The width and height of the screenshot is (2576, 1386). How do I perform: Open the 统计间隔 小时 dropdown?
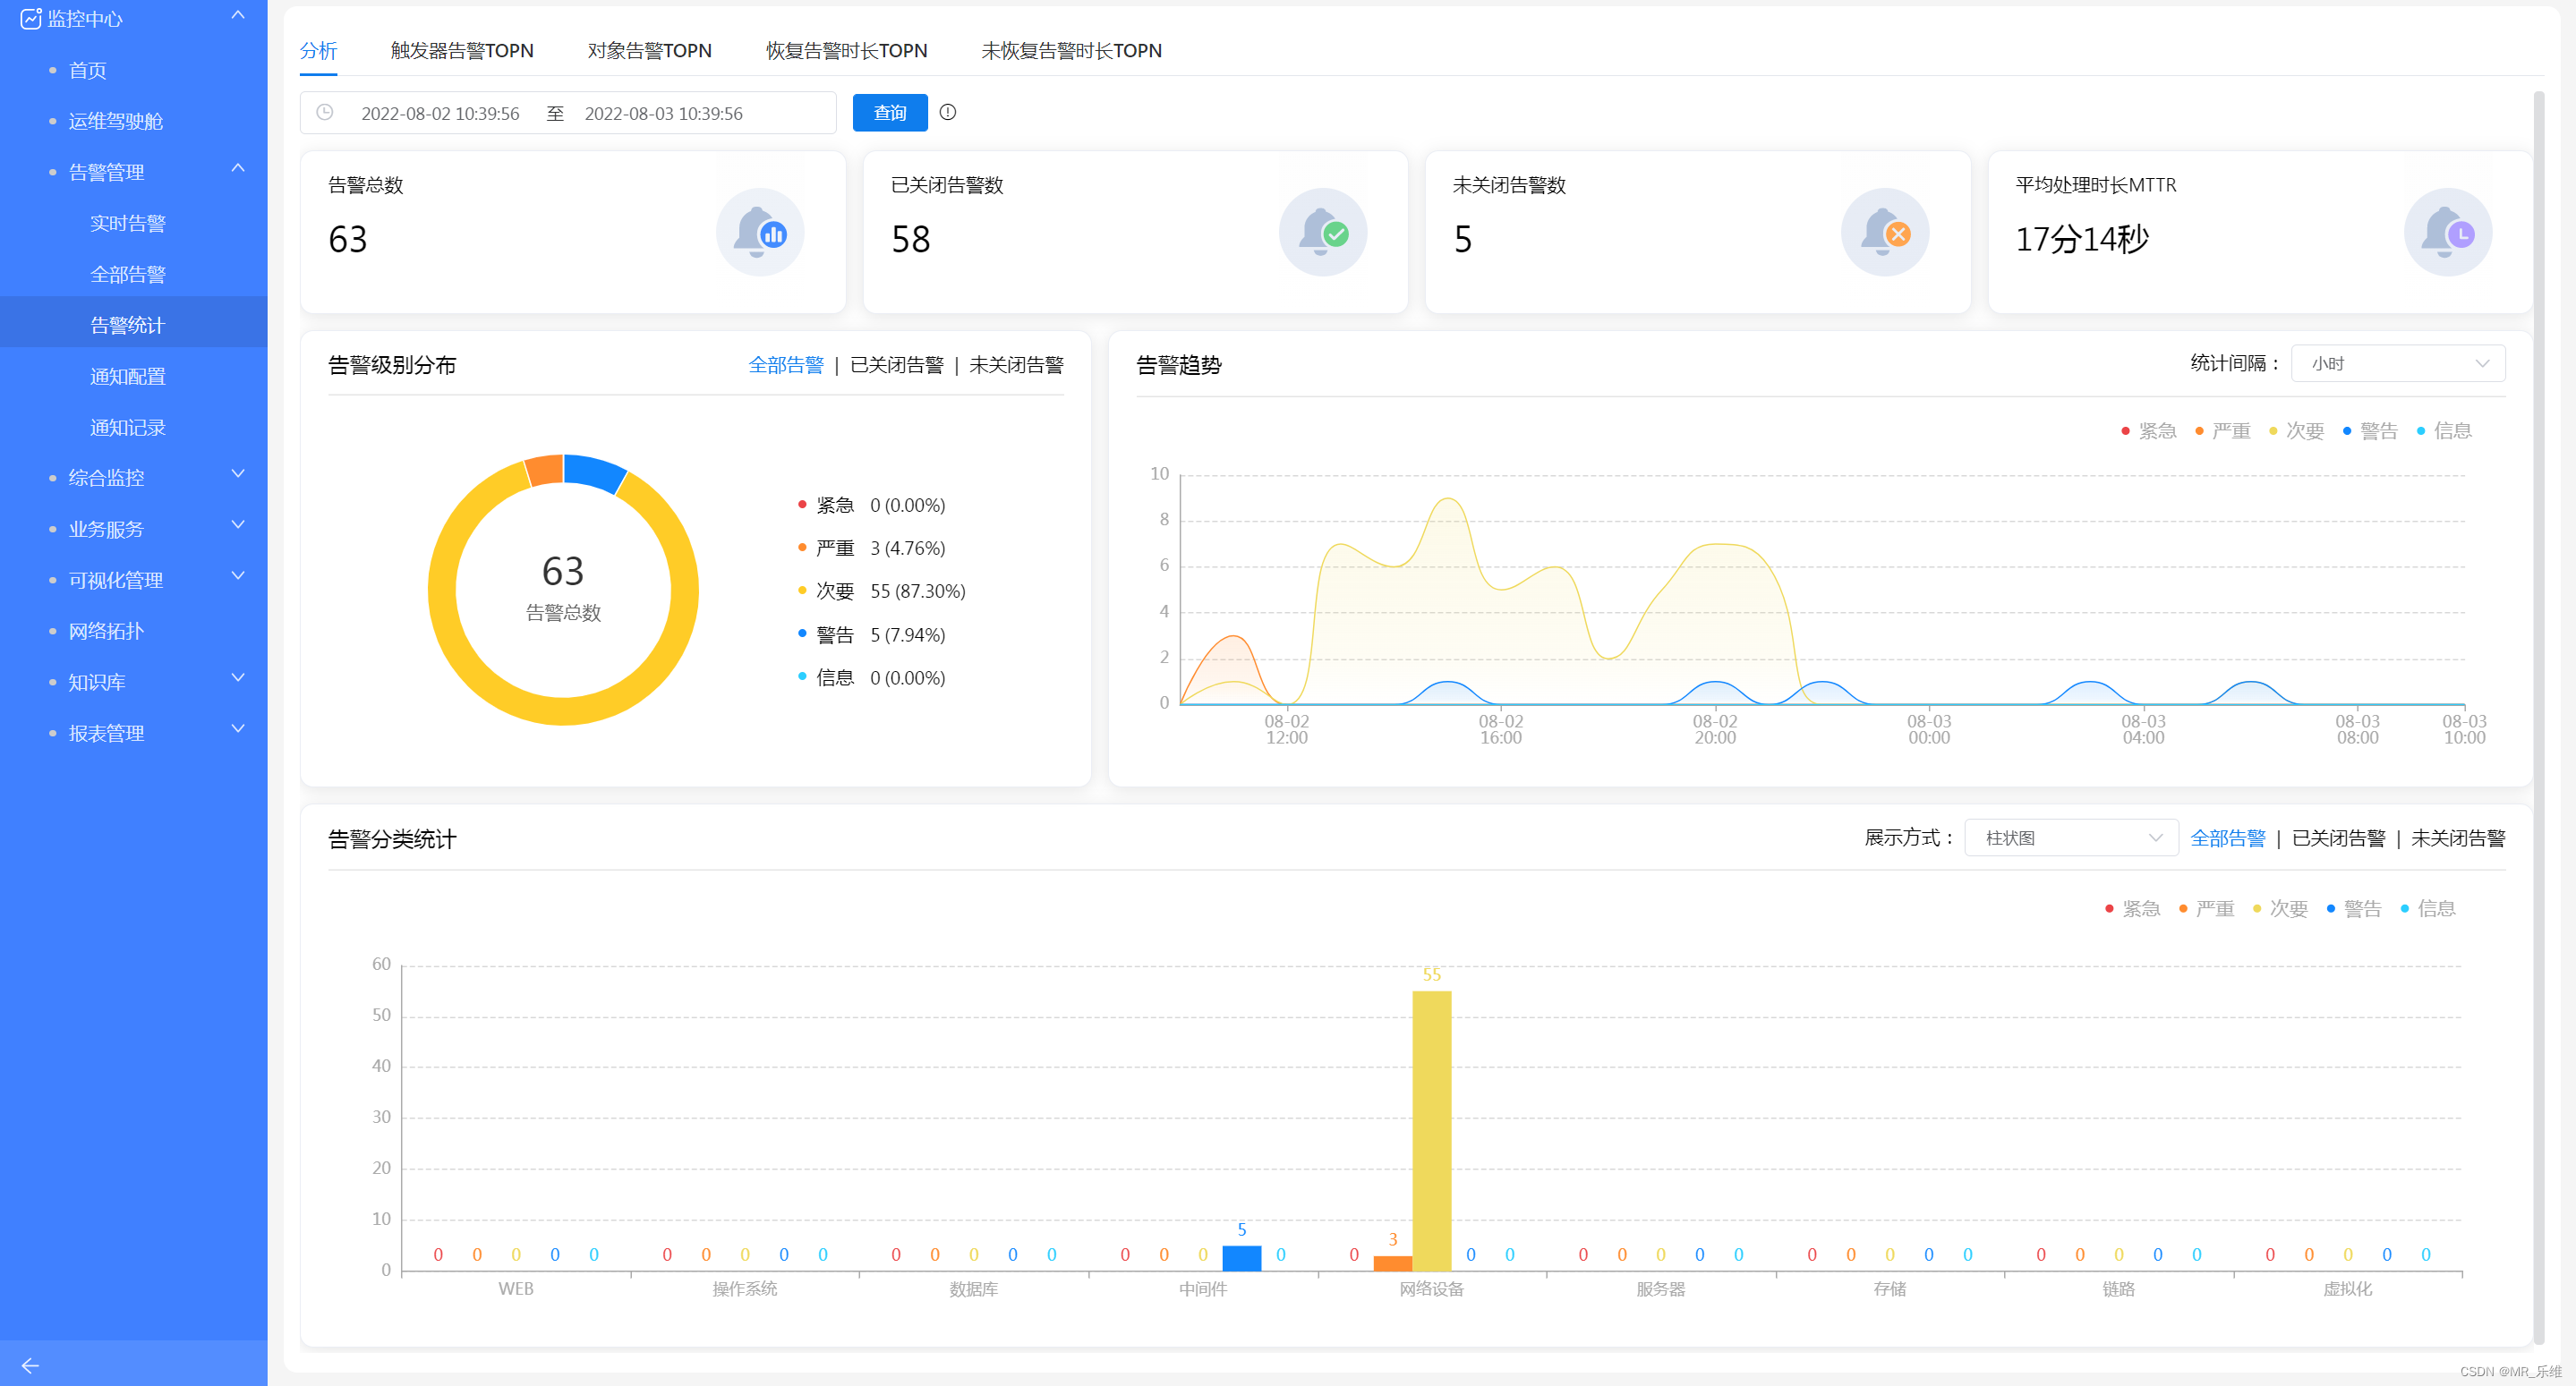tap(2397, 363)
